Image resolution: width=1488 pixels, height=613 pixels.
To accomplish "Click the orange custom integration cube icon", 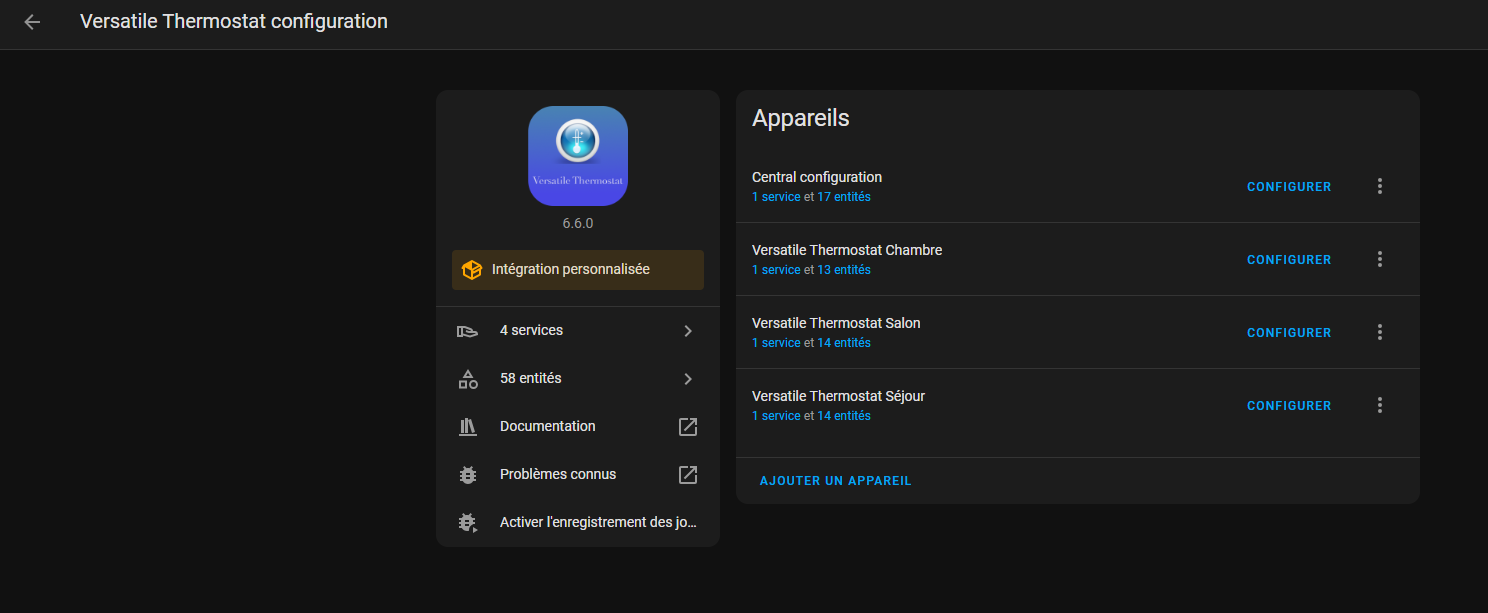I will [x=472, y=270].
